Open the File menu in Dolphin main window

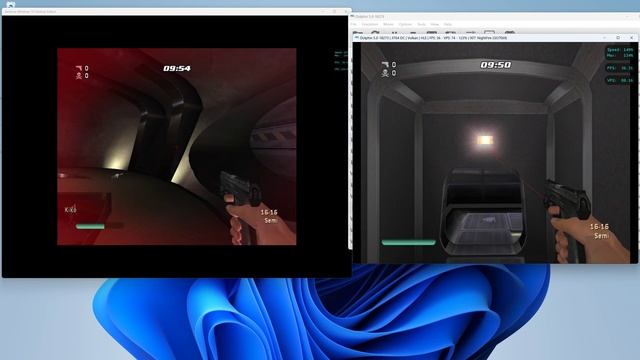pos(354,24)
